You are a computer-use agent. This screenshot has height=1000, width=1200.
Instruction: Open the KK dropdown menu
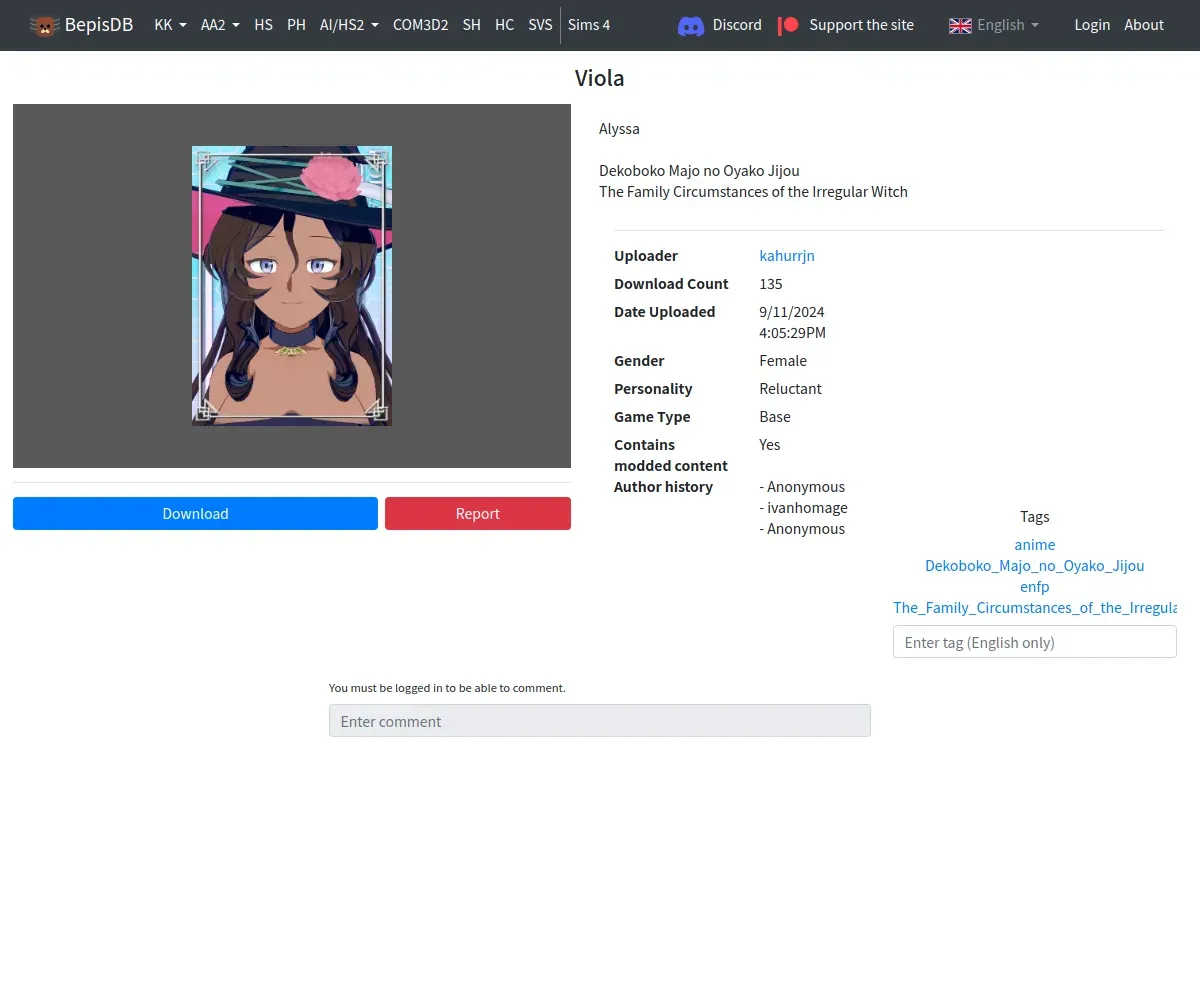coord(171,25)
